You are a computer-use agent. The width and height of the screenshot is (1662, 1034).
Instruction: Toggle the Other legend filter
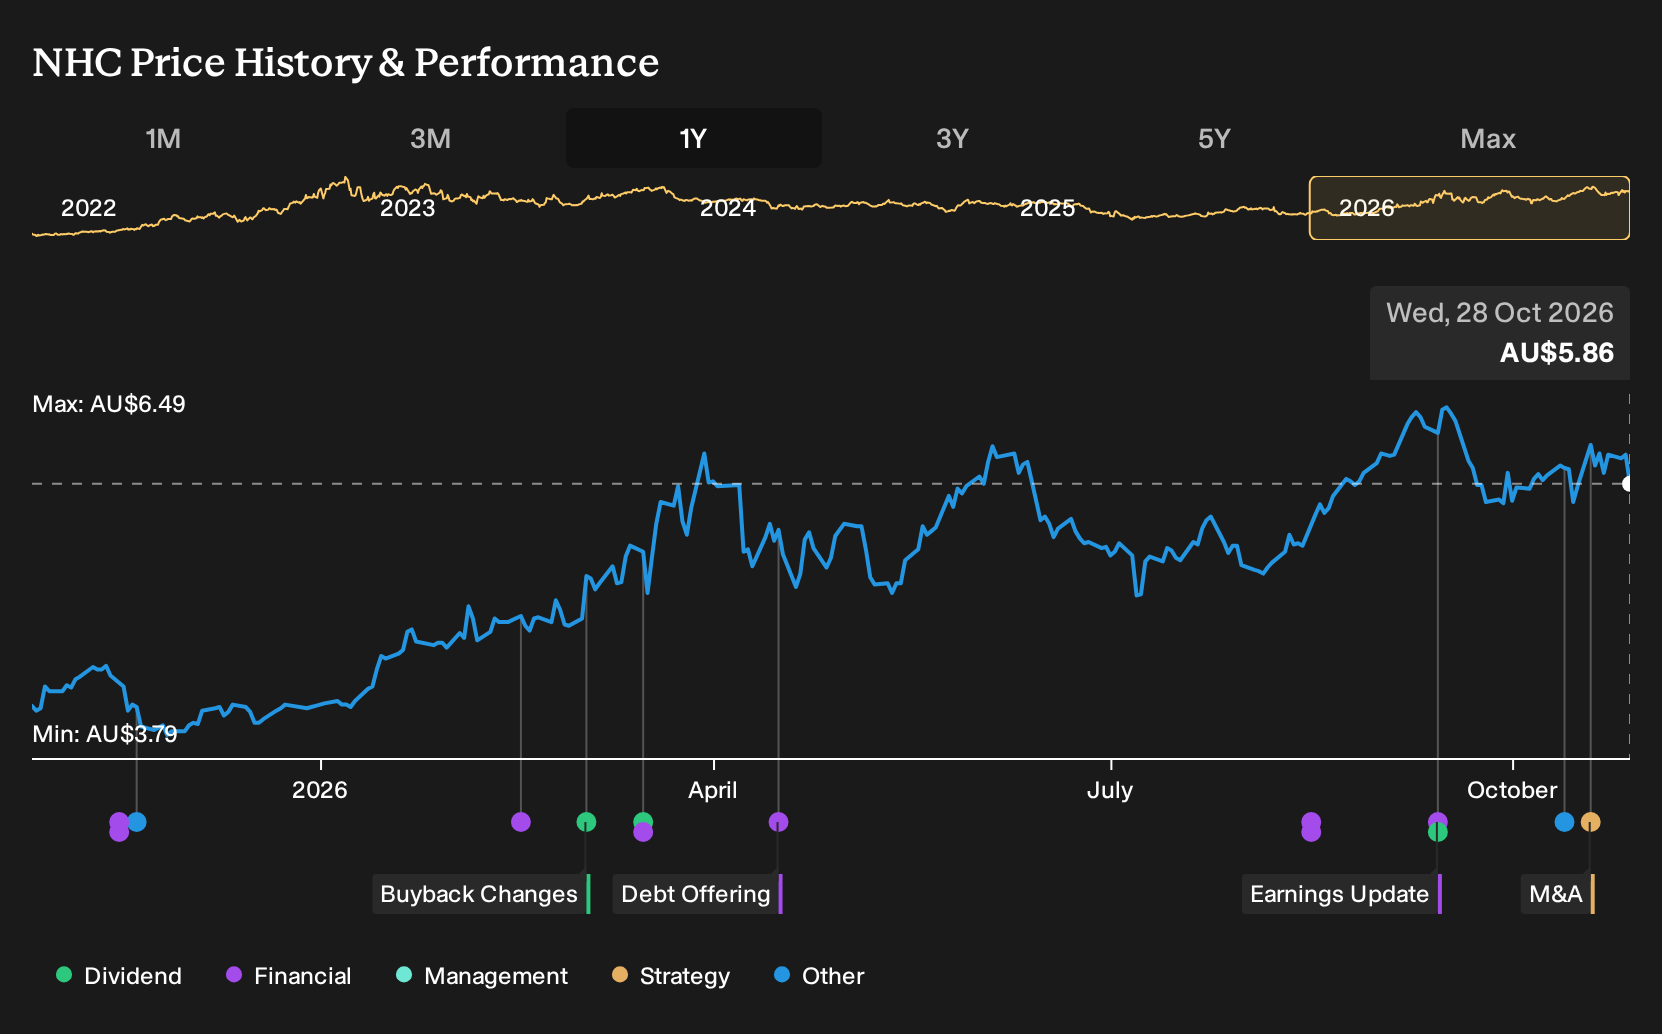pyautogui.click(x=819, y=976)
